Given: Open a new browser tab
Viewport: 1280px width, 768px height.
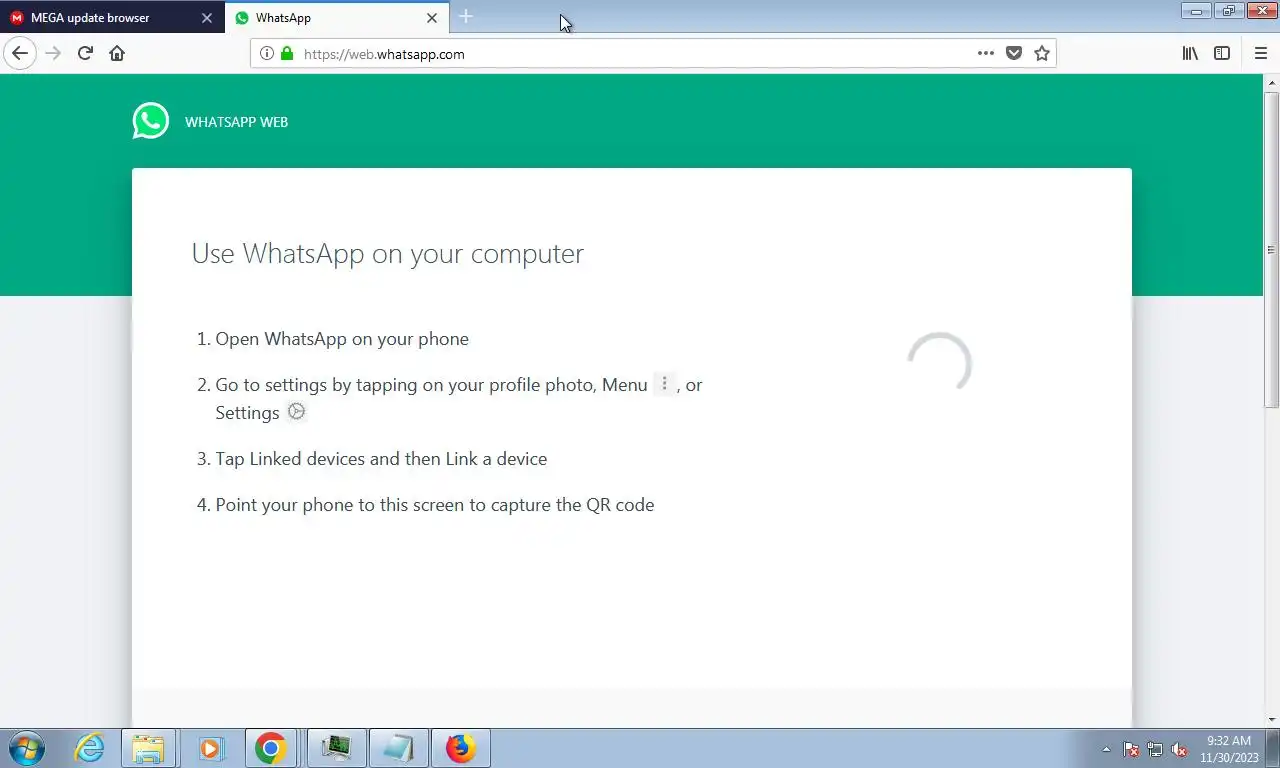Looking at the screenshot, I should 466,17.
